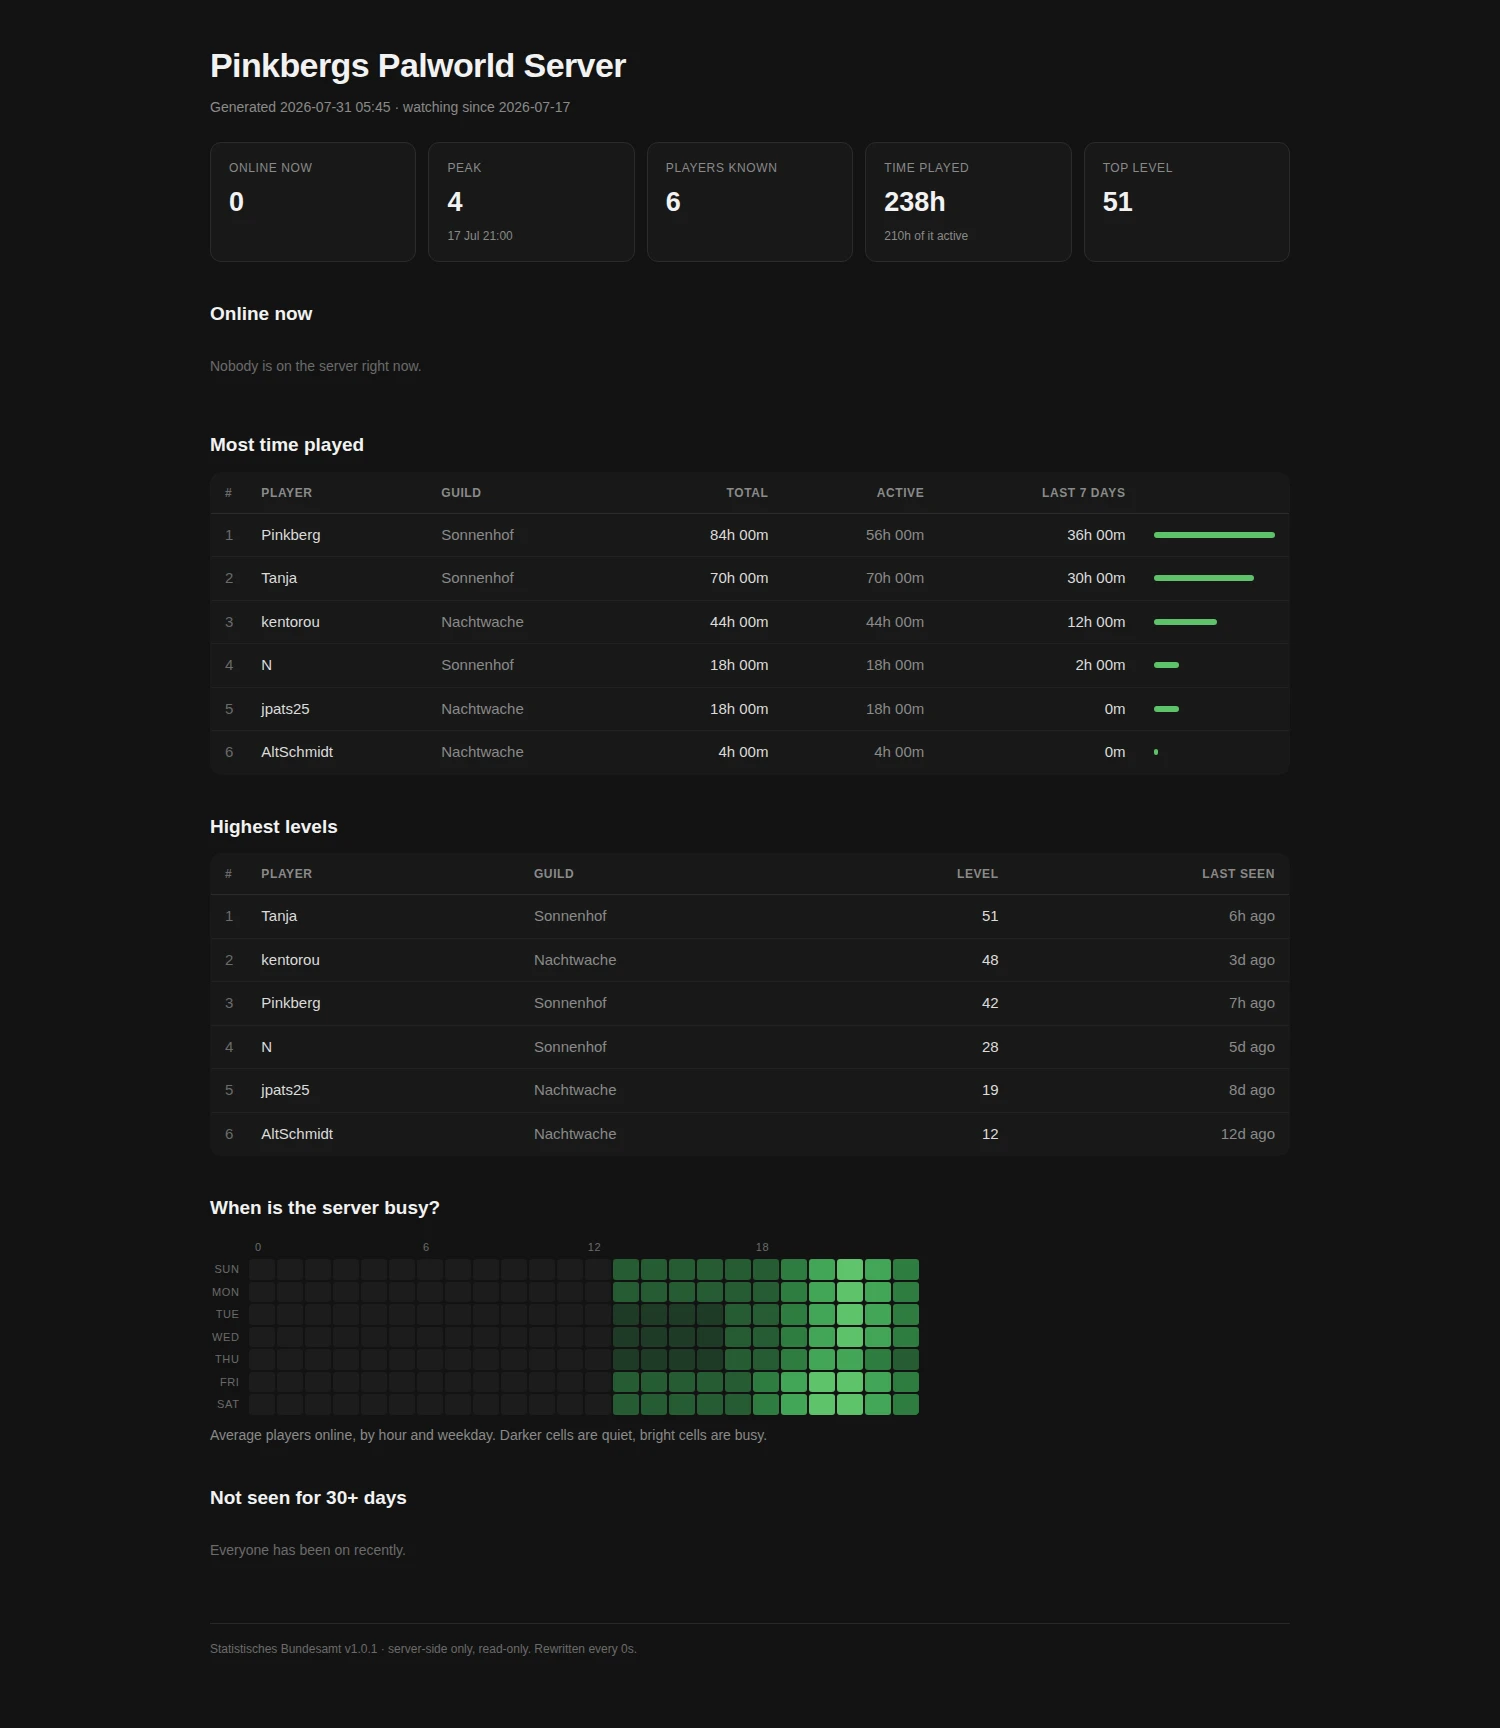Viewport: 1500px width, 1728px height.
Task: Click the "12d ago" last seen value
Action: 1248,1134
